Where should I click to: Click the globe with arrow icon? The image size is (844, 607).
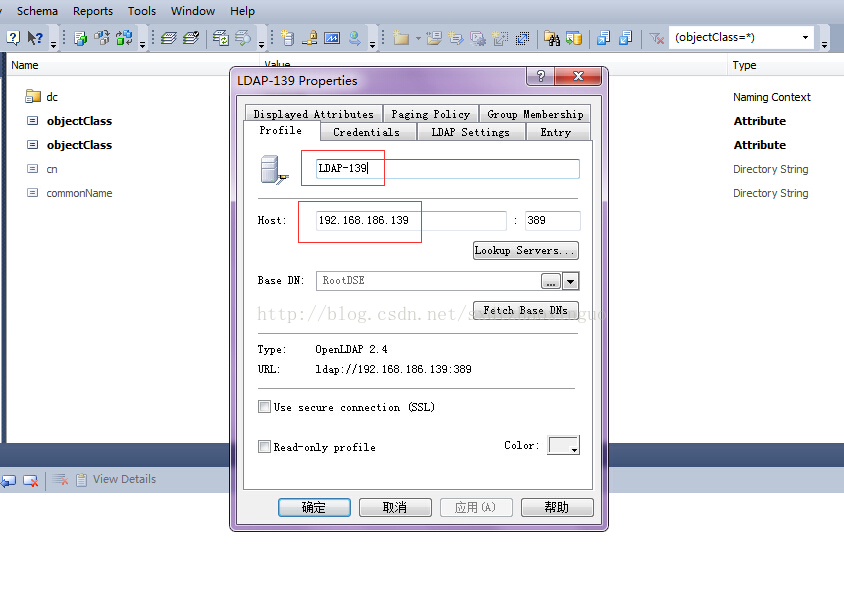point(354,38)
